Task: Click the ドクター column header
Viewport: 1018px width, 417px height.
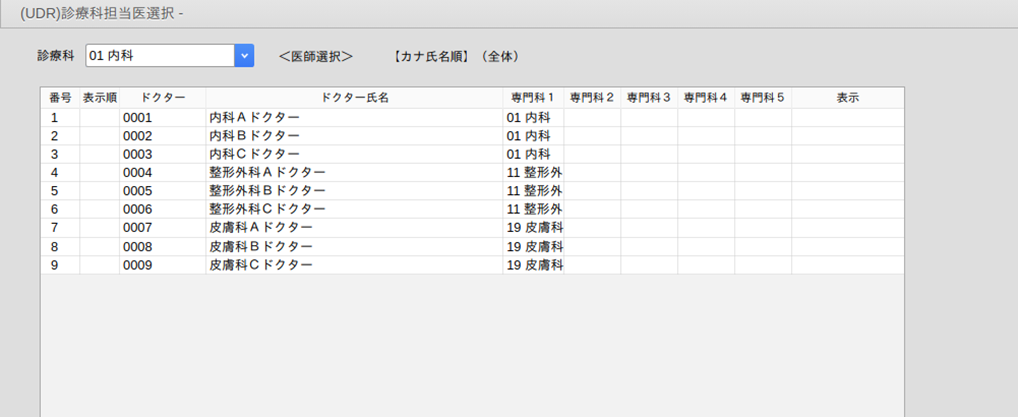Action: pyautogui.click(x=163, y=98)
